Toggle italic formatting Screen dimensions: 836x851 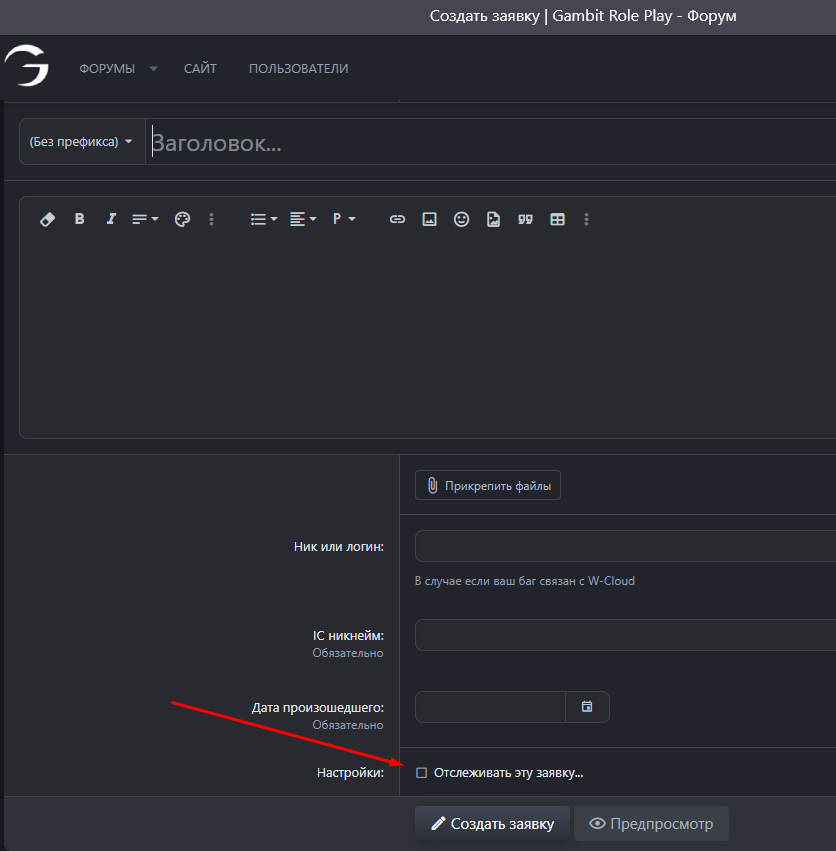[111, 219]
